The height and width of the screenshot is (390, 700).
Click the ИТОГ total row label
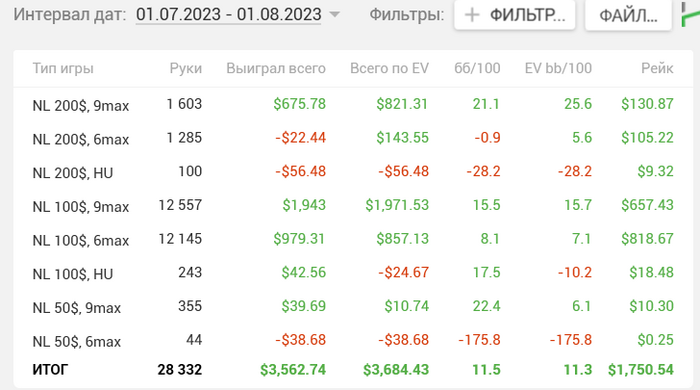click(x=50, y=370)
